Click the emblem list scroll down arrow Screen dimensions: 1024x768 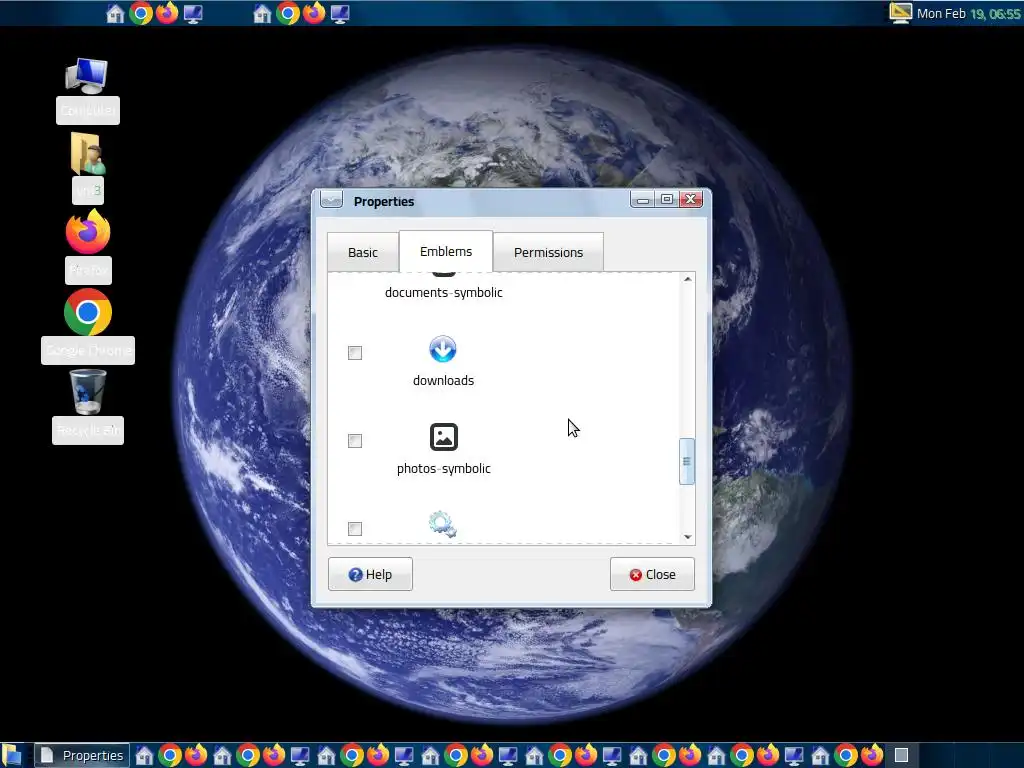click(687, 537)
